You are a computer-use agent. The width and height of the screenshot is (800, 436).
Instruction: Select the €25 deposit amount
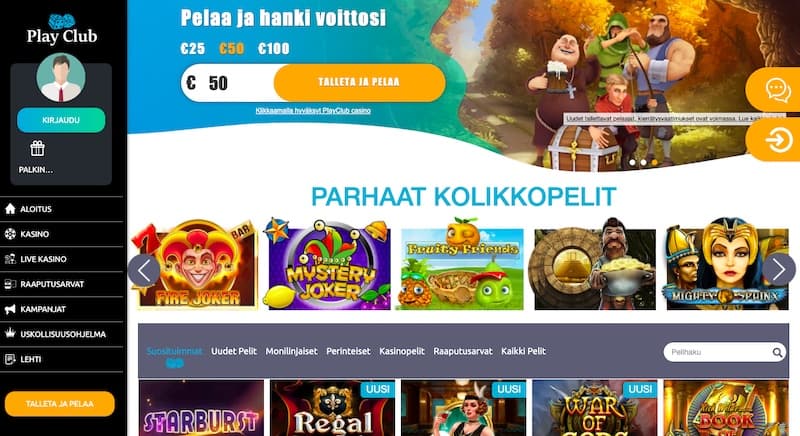(193, 48)
